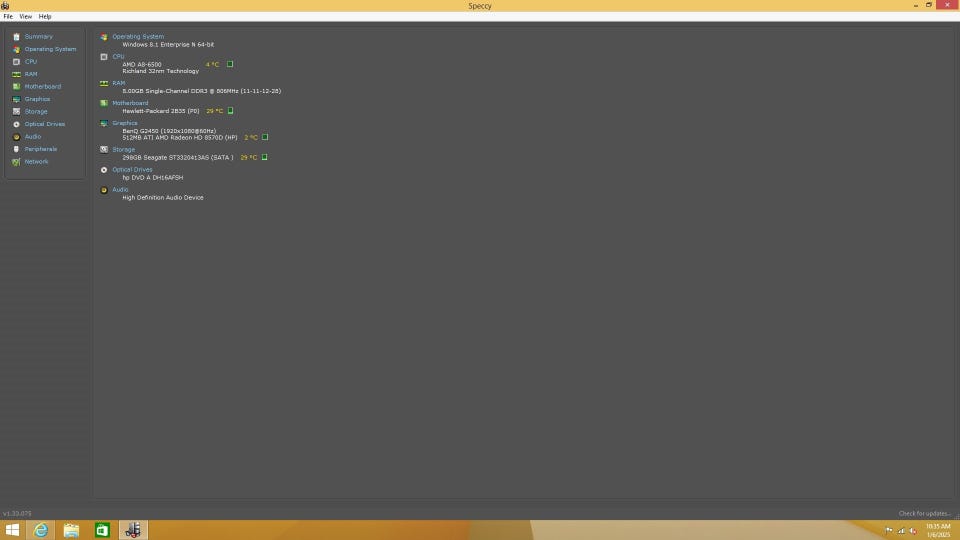
Task: Click the Motherboard temperature value beside Hewlett-Packard
Action: point(214,111)
